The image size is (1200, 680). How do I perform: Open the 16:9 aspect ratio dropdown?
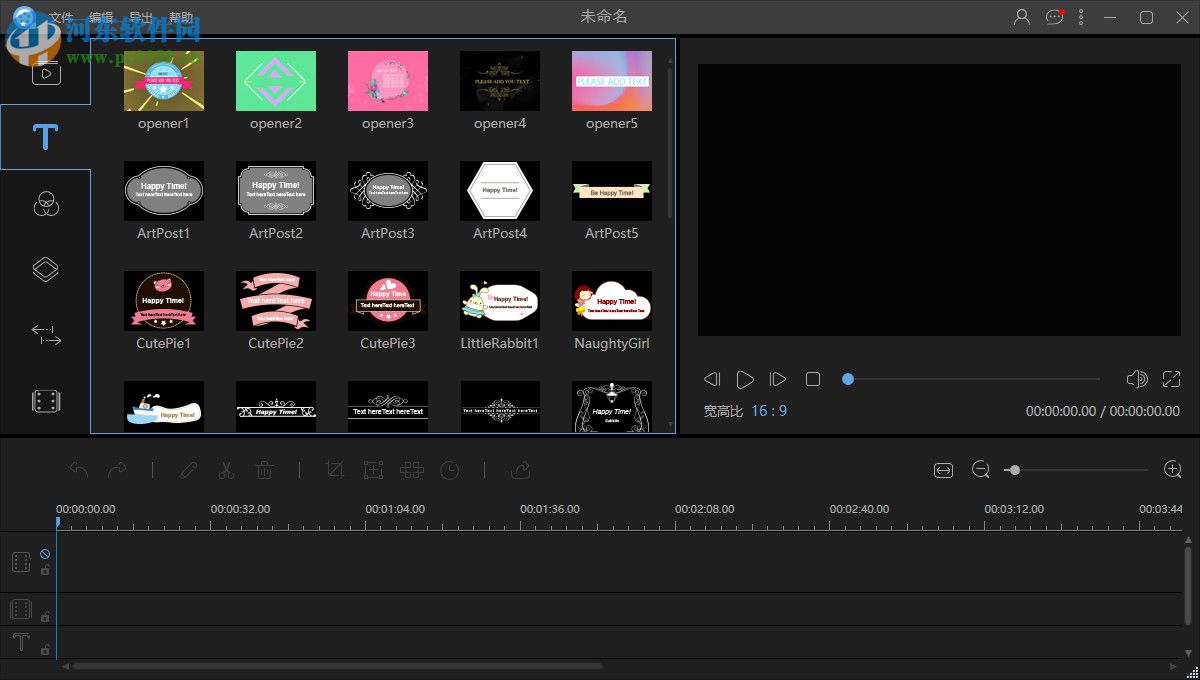(770, 410)
